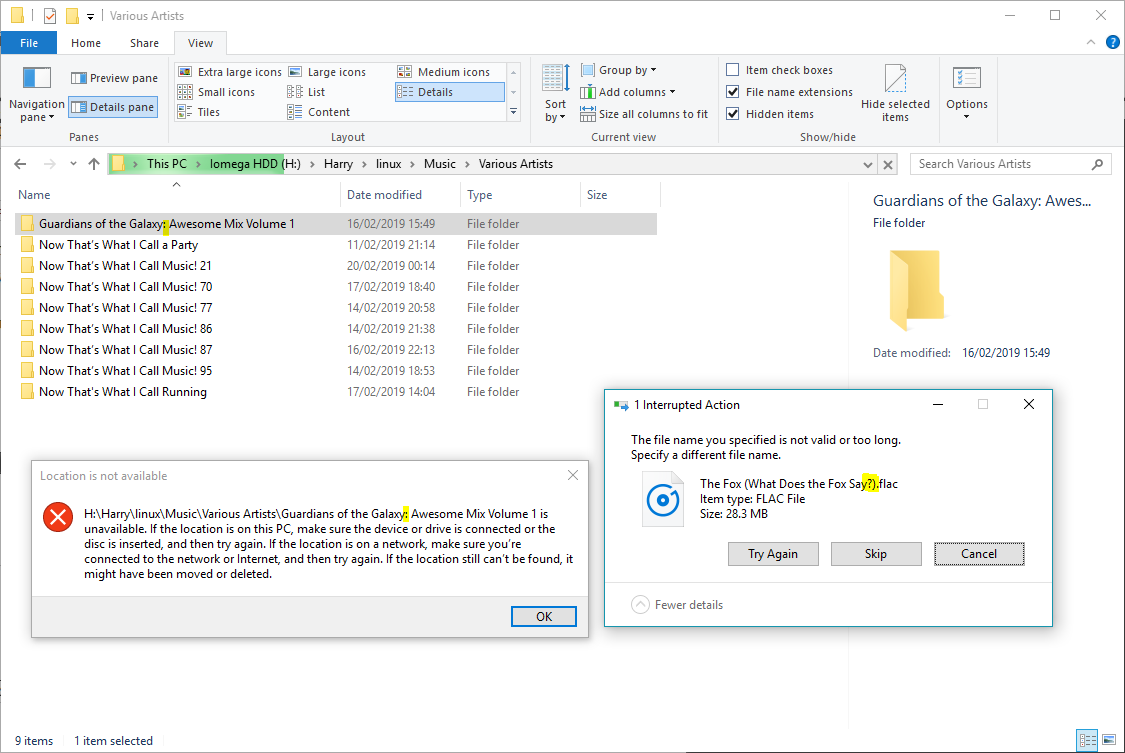Click the Harry breadcrumb
1125x753 pixels.
338,164
